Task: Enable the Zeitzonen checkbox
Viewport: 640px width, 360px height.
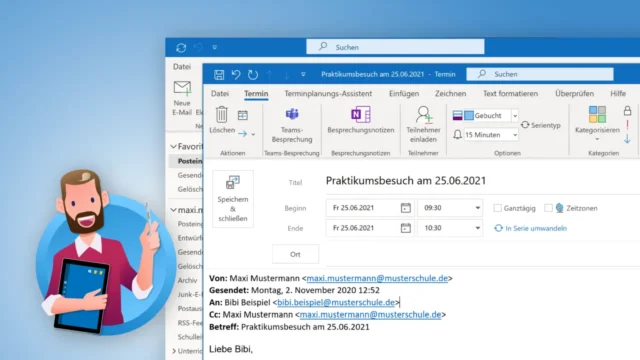Action: (549, 208)
